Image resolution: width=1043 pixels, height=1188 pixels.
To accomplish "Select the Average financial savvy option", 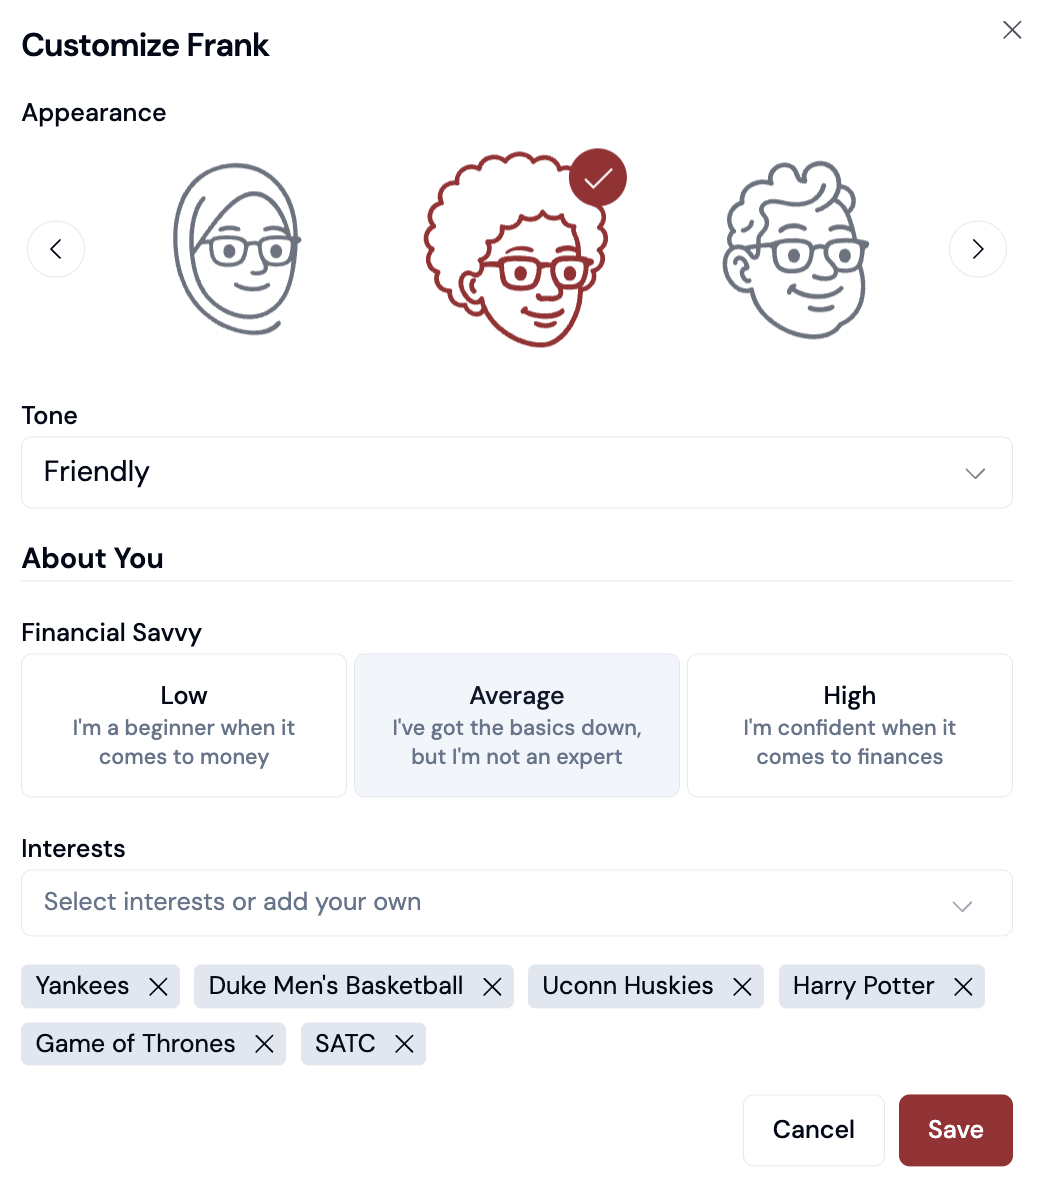I will [x=516, y=725].
